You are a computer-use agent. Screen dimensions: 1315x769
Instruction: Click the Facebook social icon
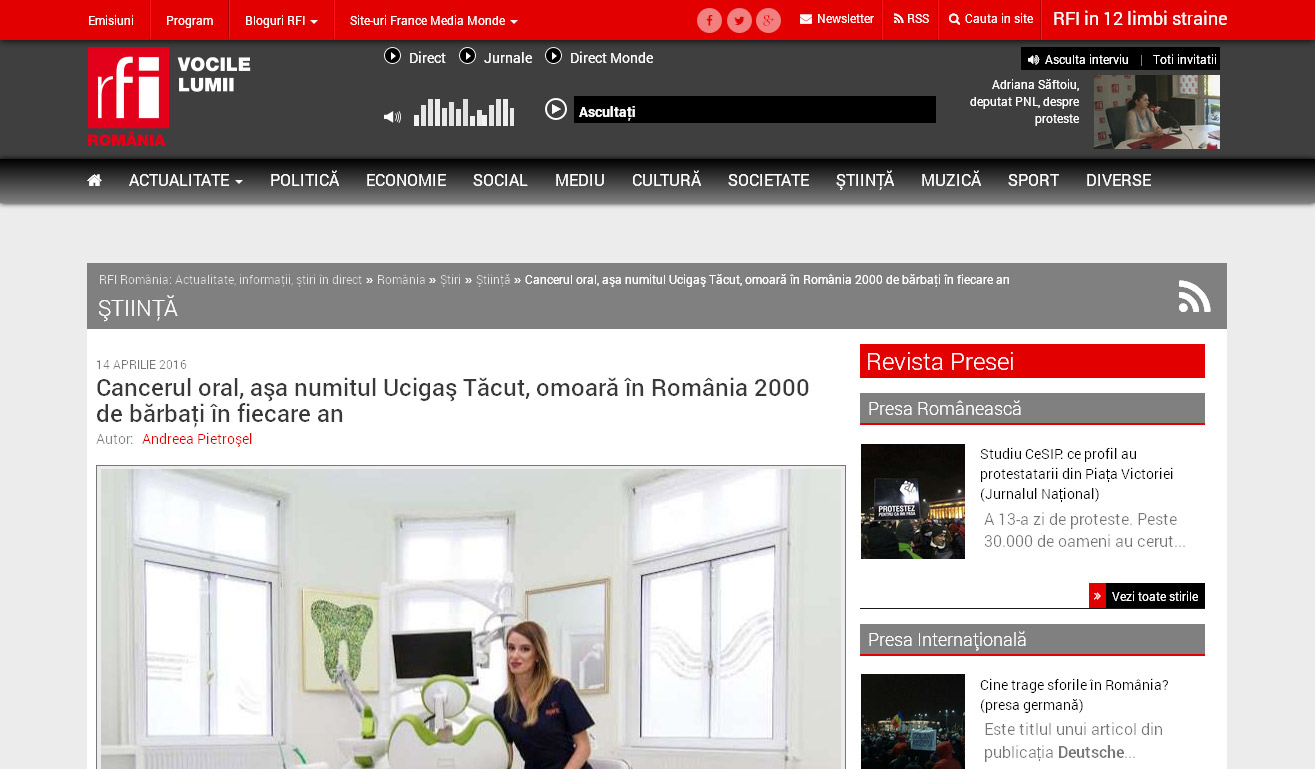click(x=709, y=20)
